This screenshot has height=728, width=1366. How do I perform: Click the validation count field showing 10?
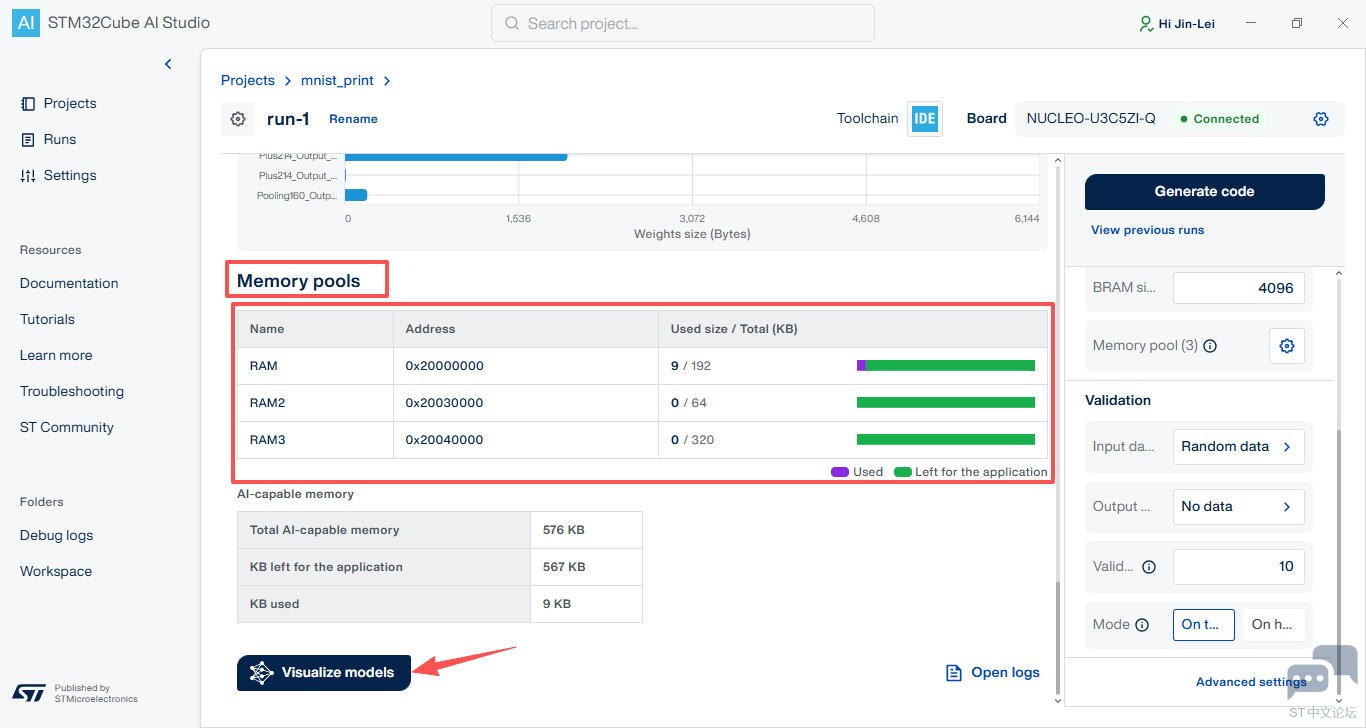pos(1238,567)
